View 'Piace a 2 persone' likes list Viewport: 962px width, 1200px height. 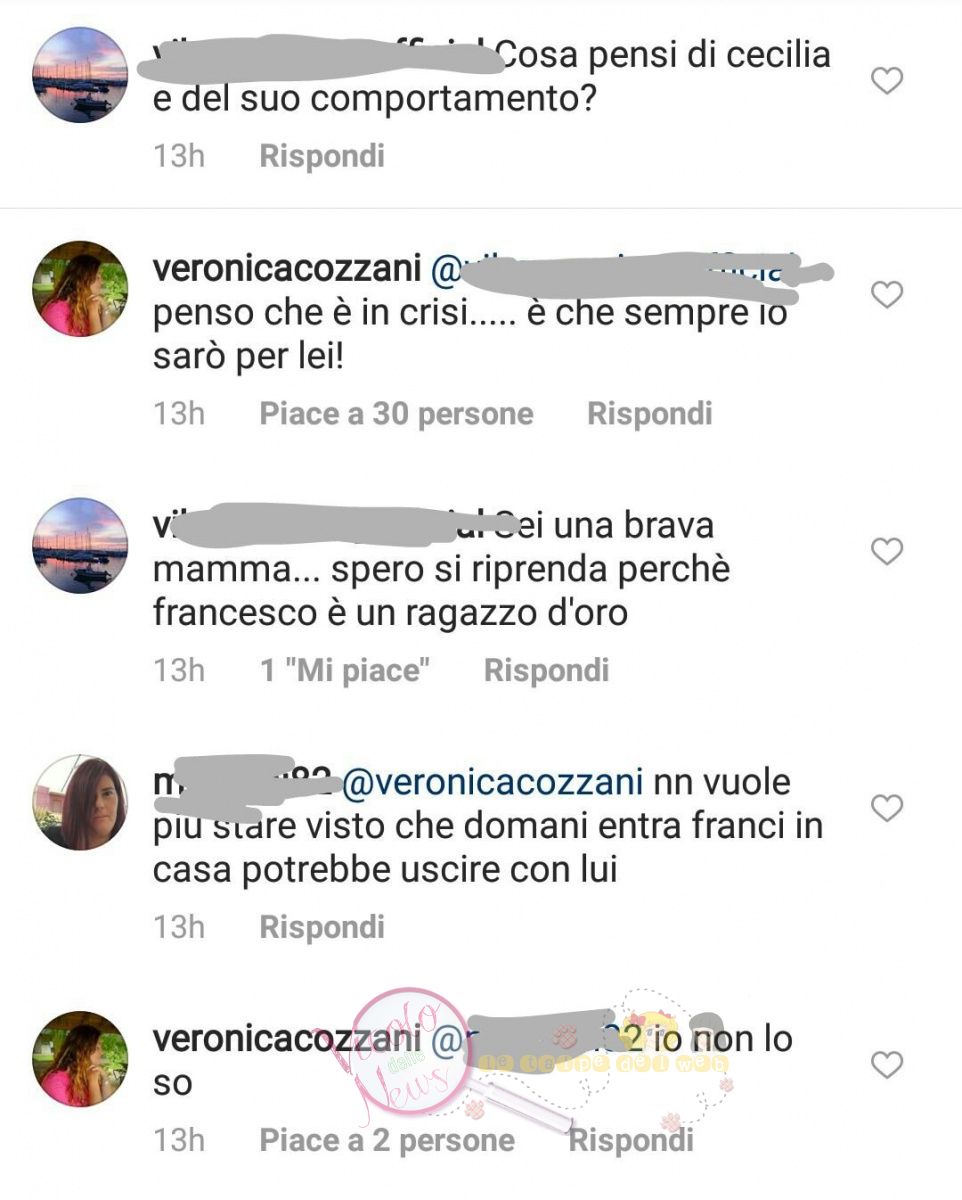pyautogui.click(x=387, y=1140)
